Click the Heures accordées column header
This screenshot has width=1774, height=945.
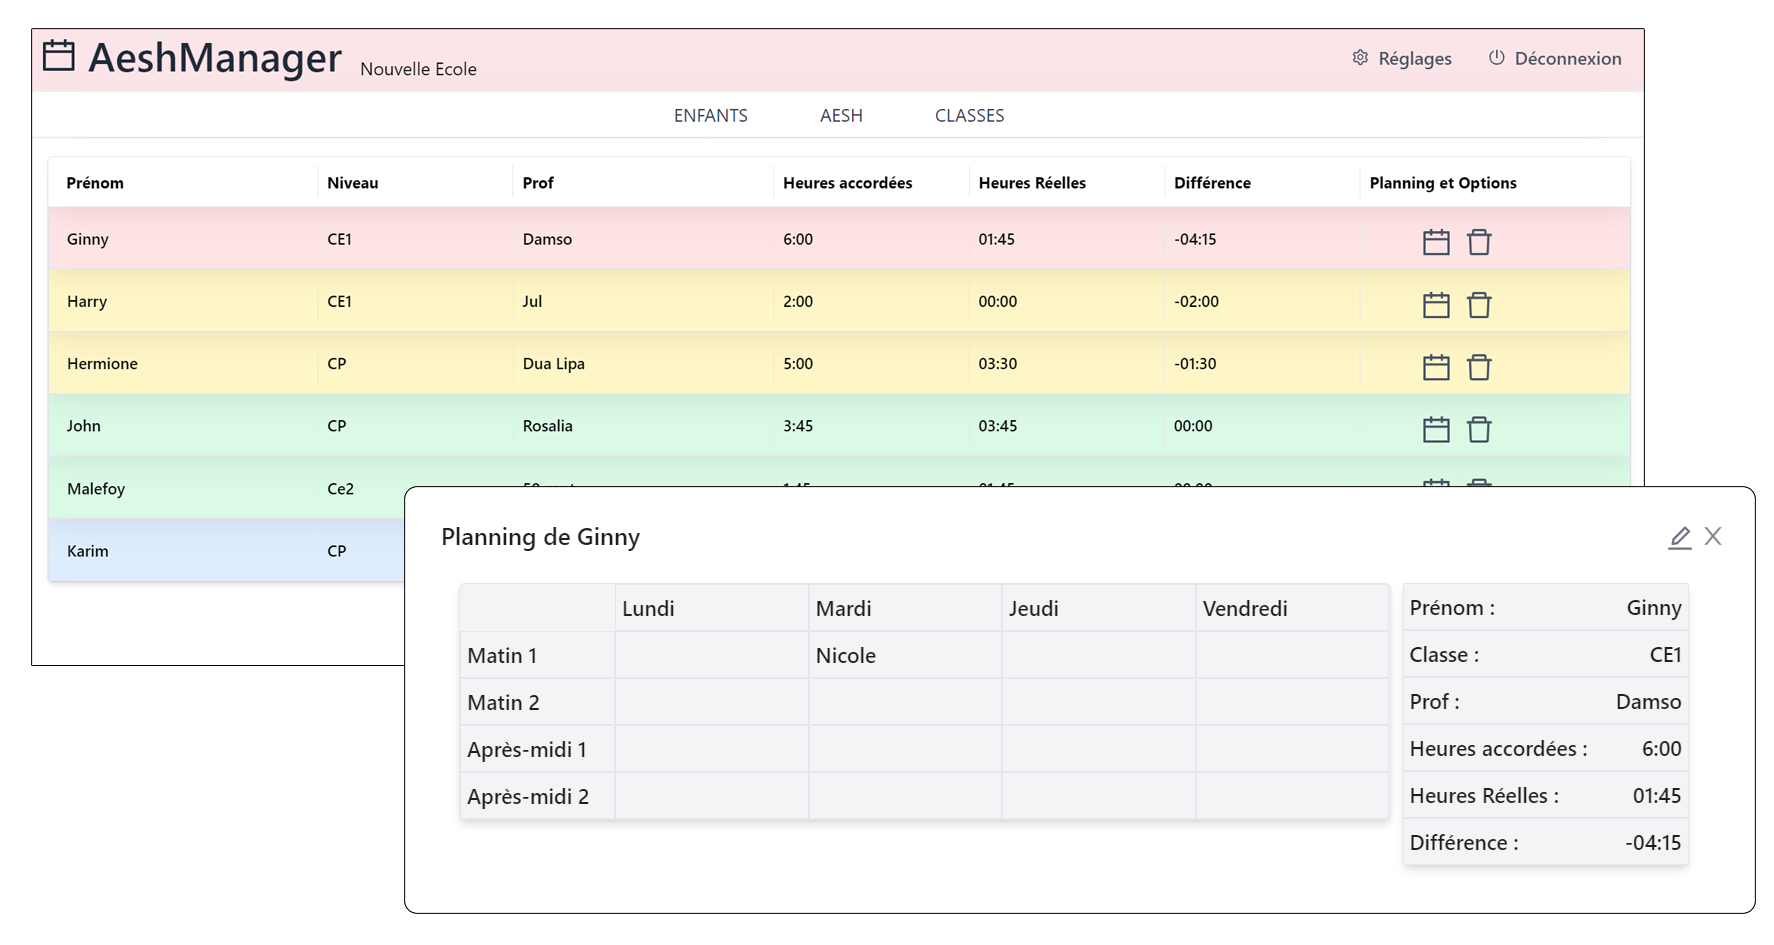point(847,183)
